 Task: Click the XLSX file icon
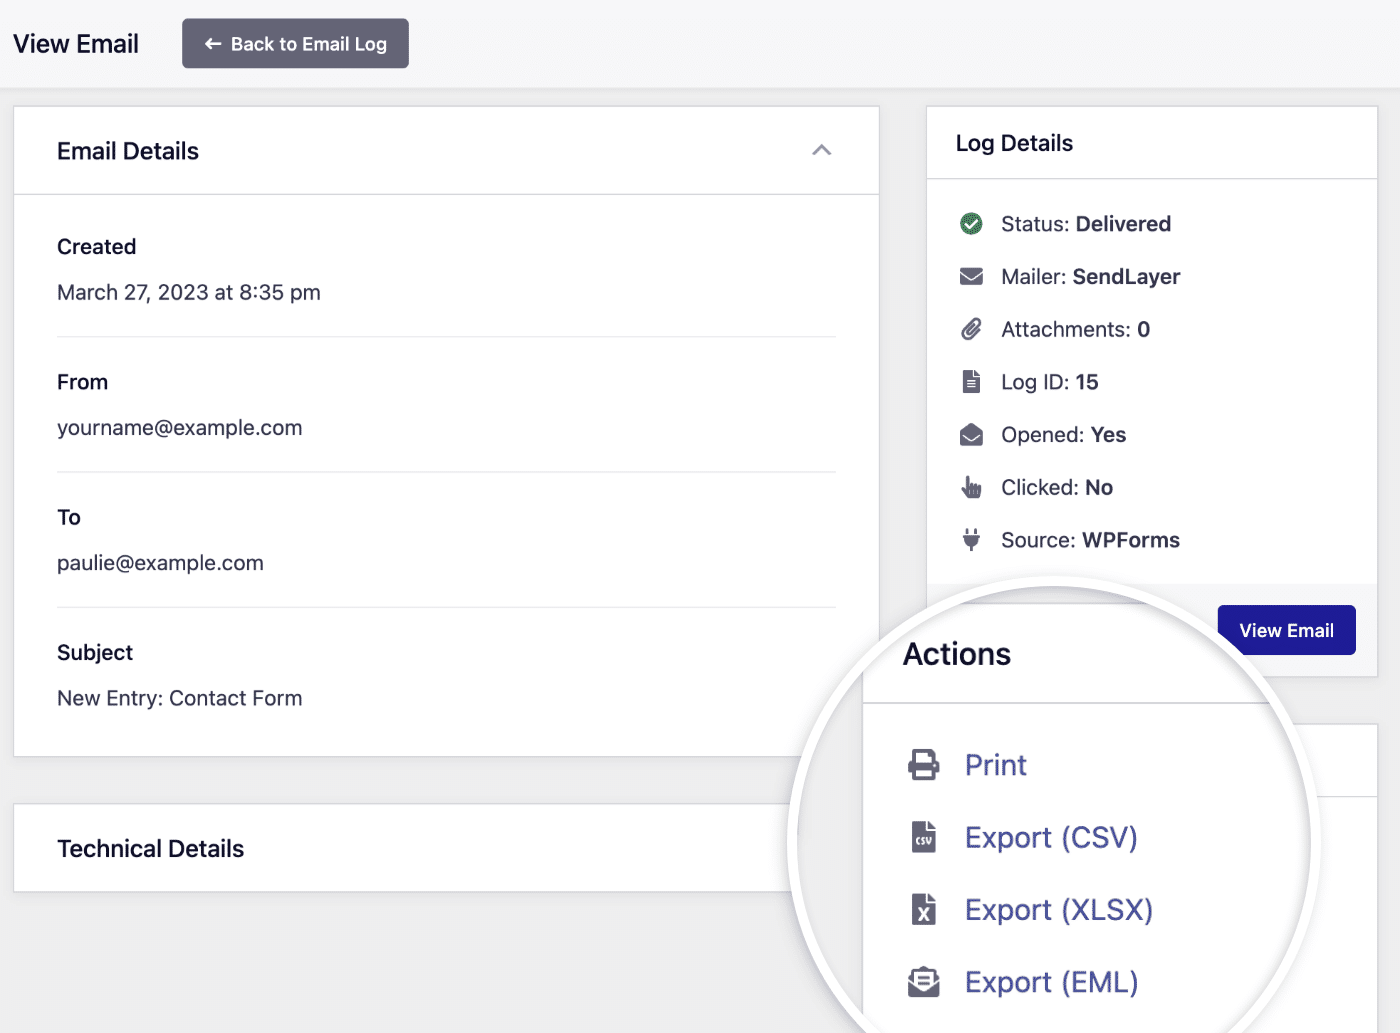click(924, 910)
